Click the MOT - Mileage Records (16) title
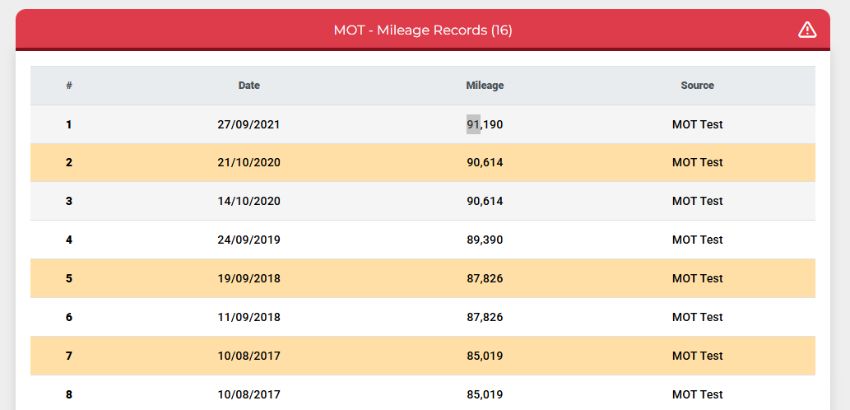Viewport: 850px width, 410px height. (x=423, y=30)
